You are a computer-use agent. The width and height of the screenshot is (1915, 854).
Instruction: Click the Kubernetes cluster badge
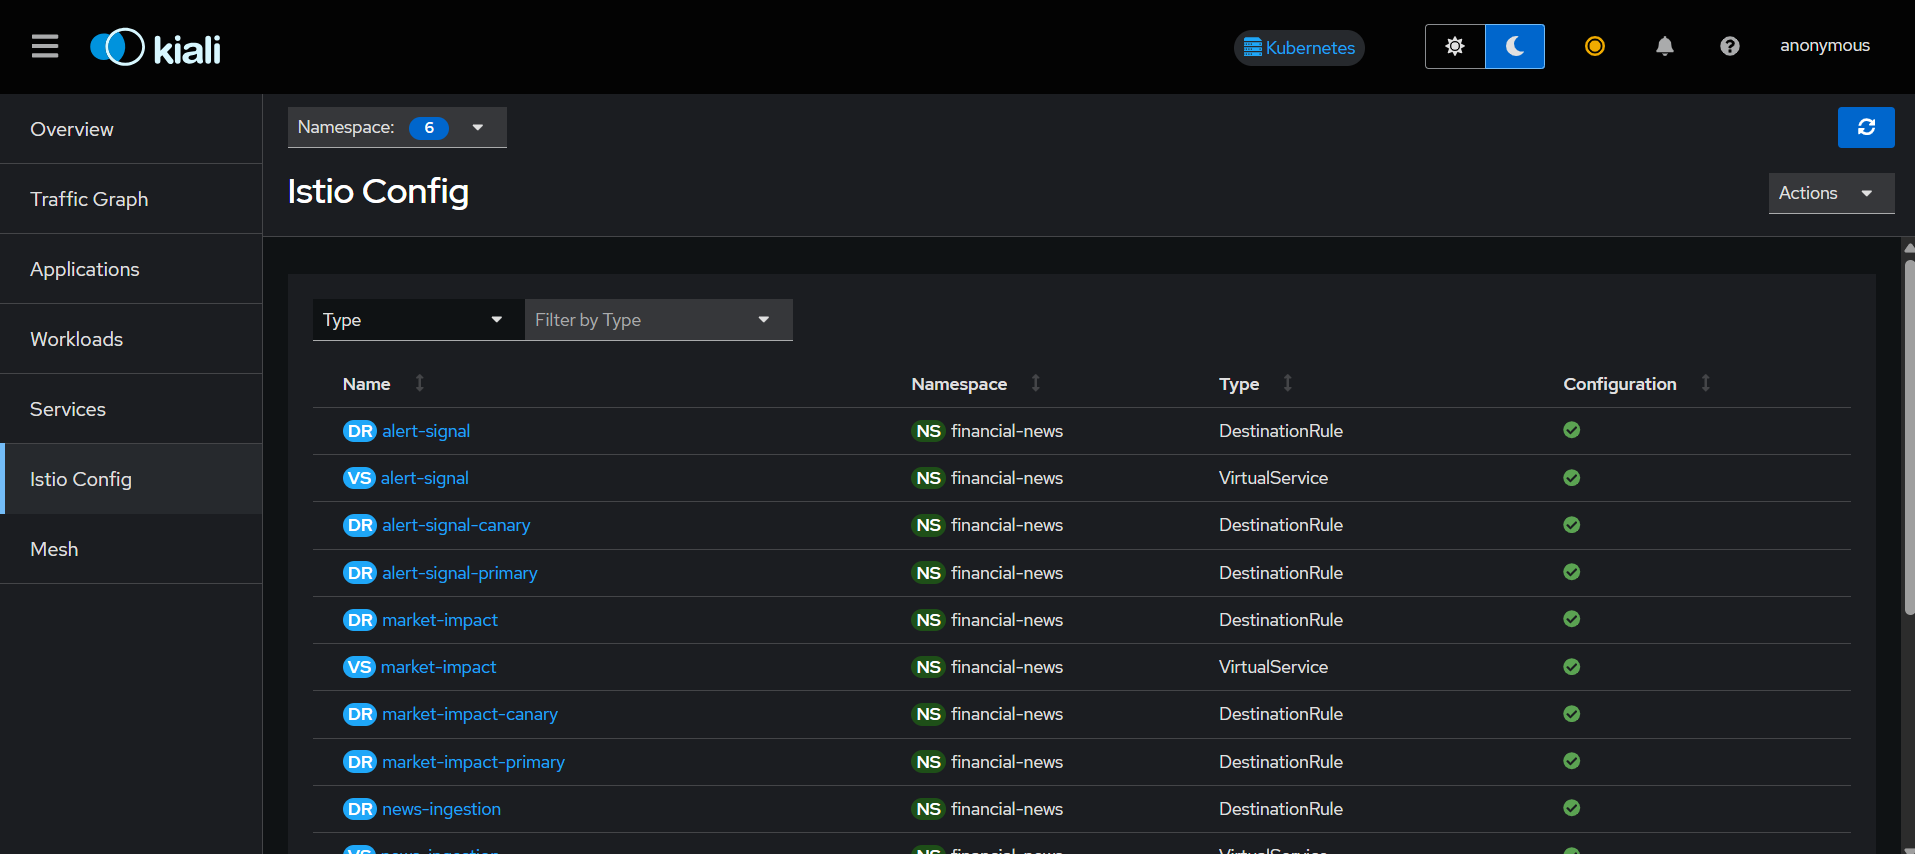pos(1298,48)
